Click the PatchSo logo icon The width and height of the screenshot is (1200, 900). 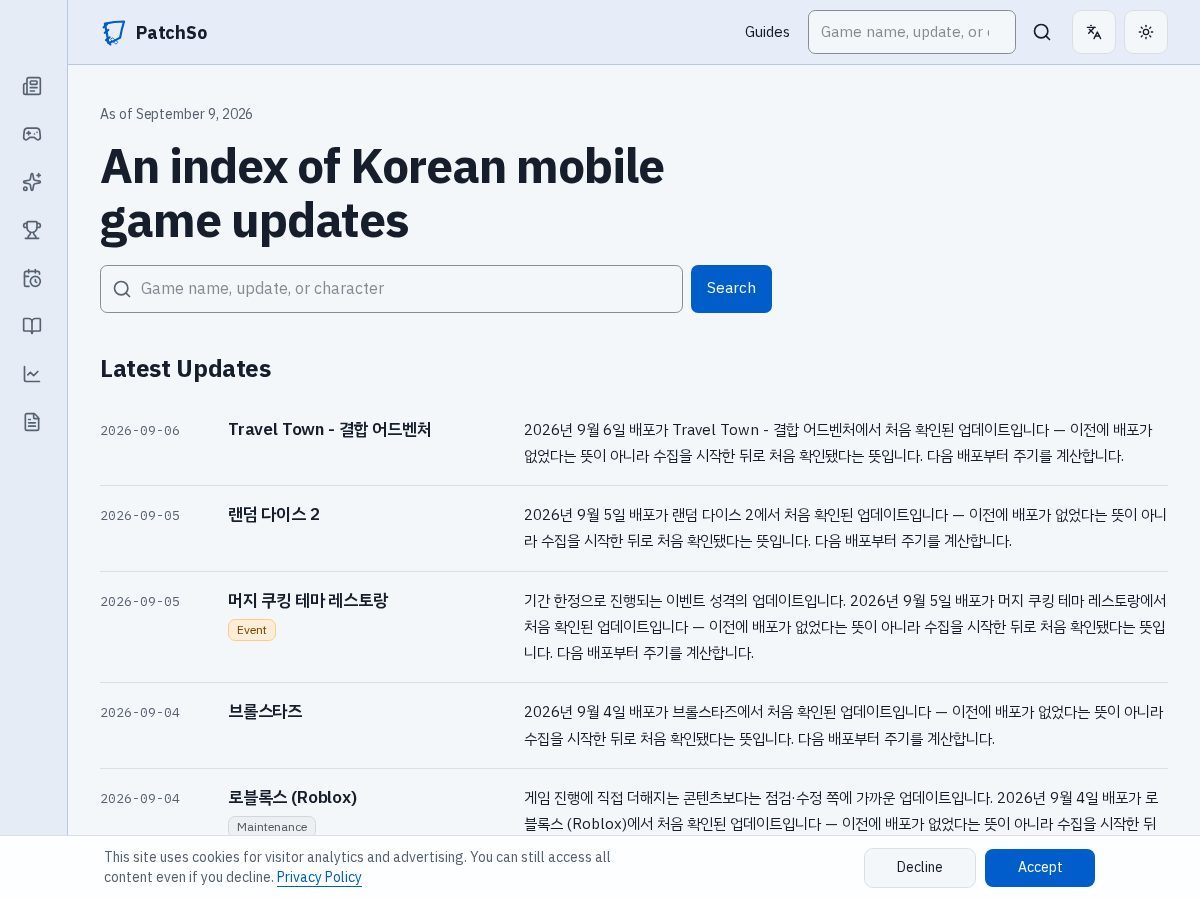click(x=114, y=32)
